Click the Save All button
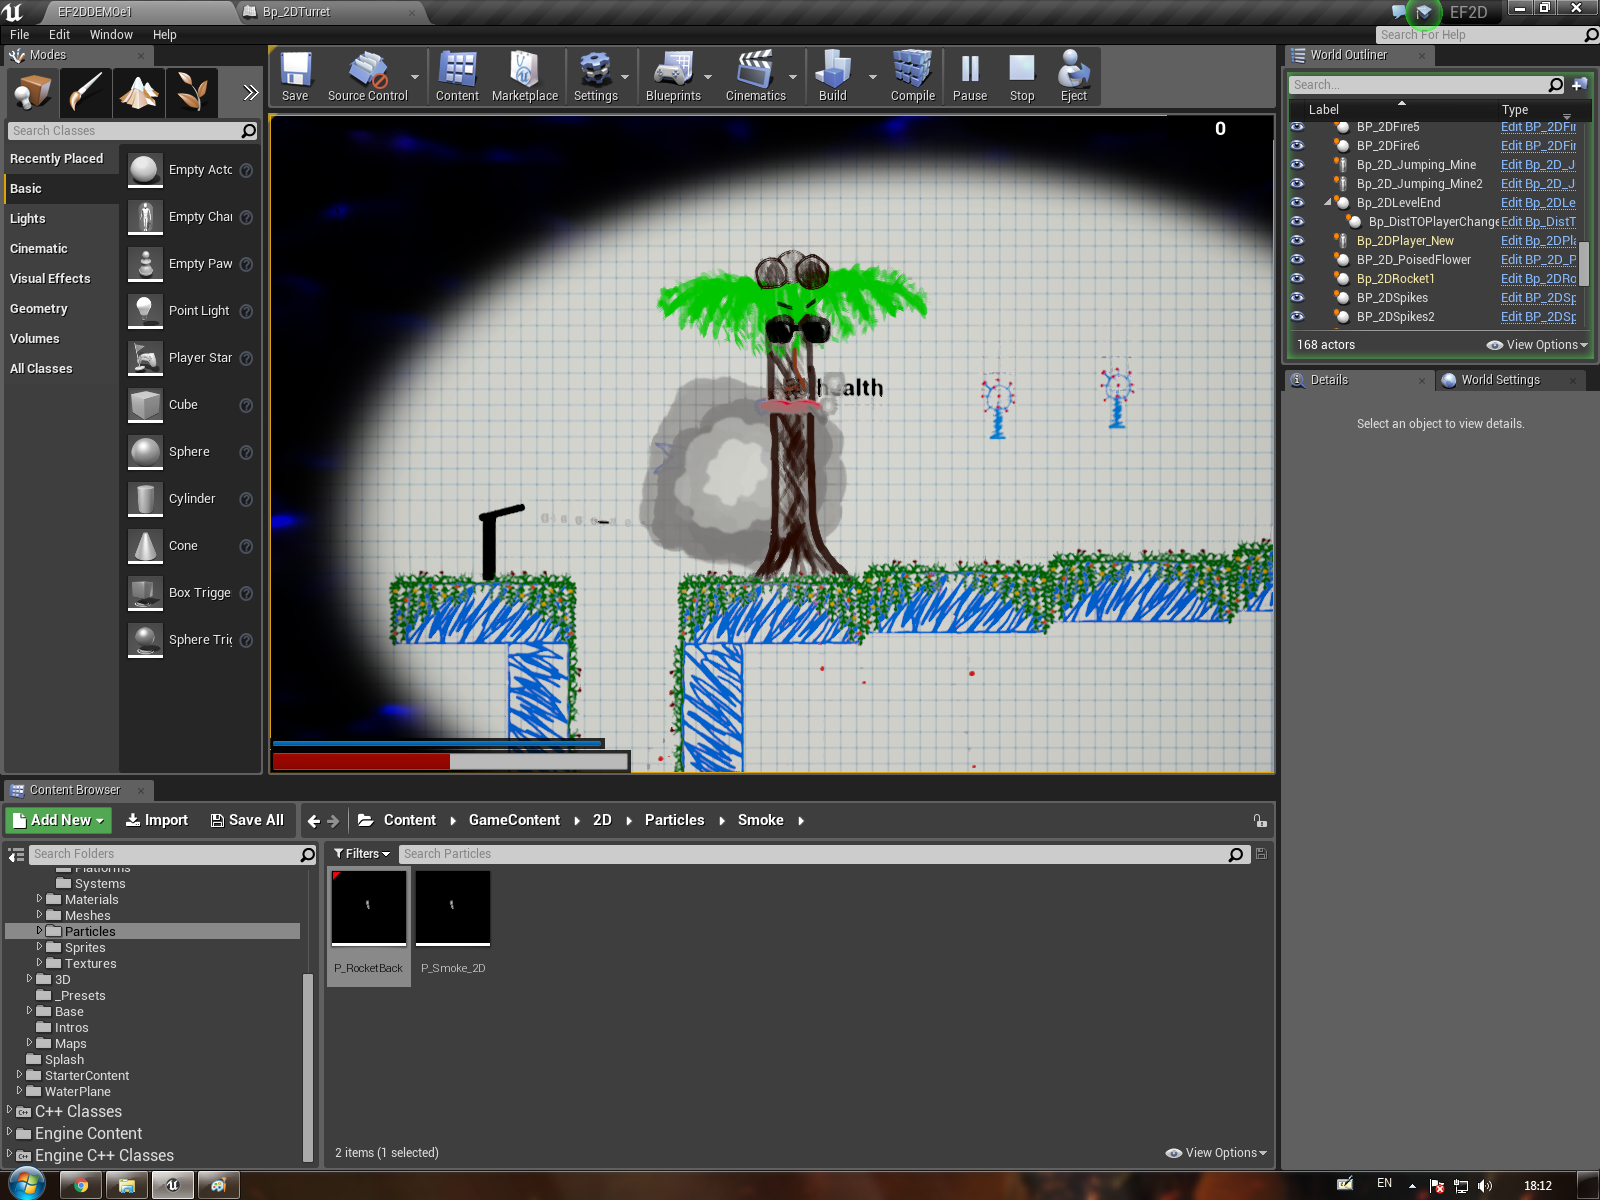The height and width of the screenshot is (1200, 1600). click(x=247, y=820)
